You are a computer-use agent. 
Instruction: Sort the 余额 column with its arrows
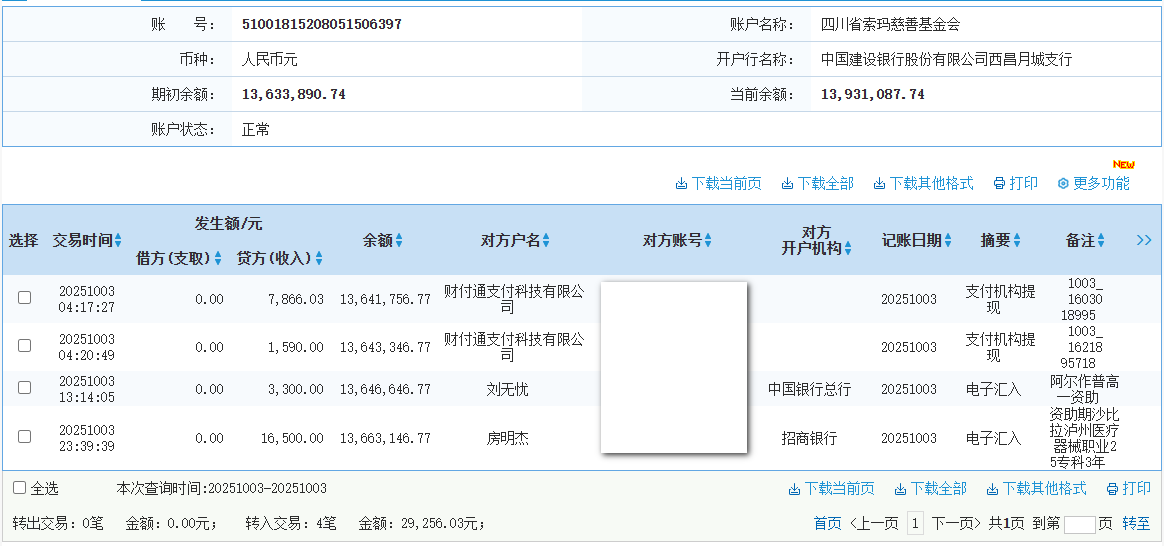399,241
